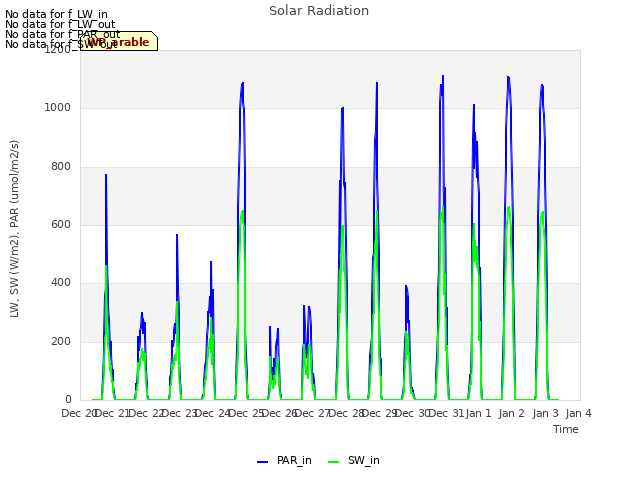Click the green SW_in legend line swatch
Viewport: 640px width, 480px height.
click(x=333, y=462)
